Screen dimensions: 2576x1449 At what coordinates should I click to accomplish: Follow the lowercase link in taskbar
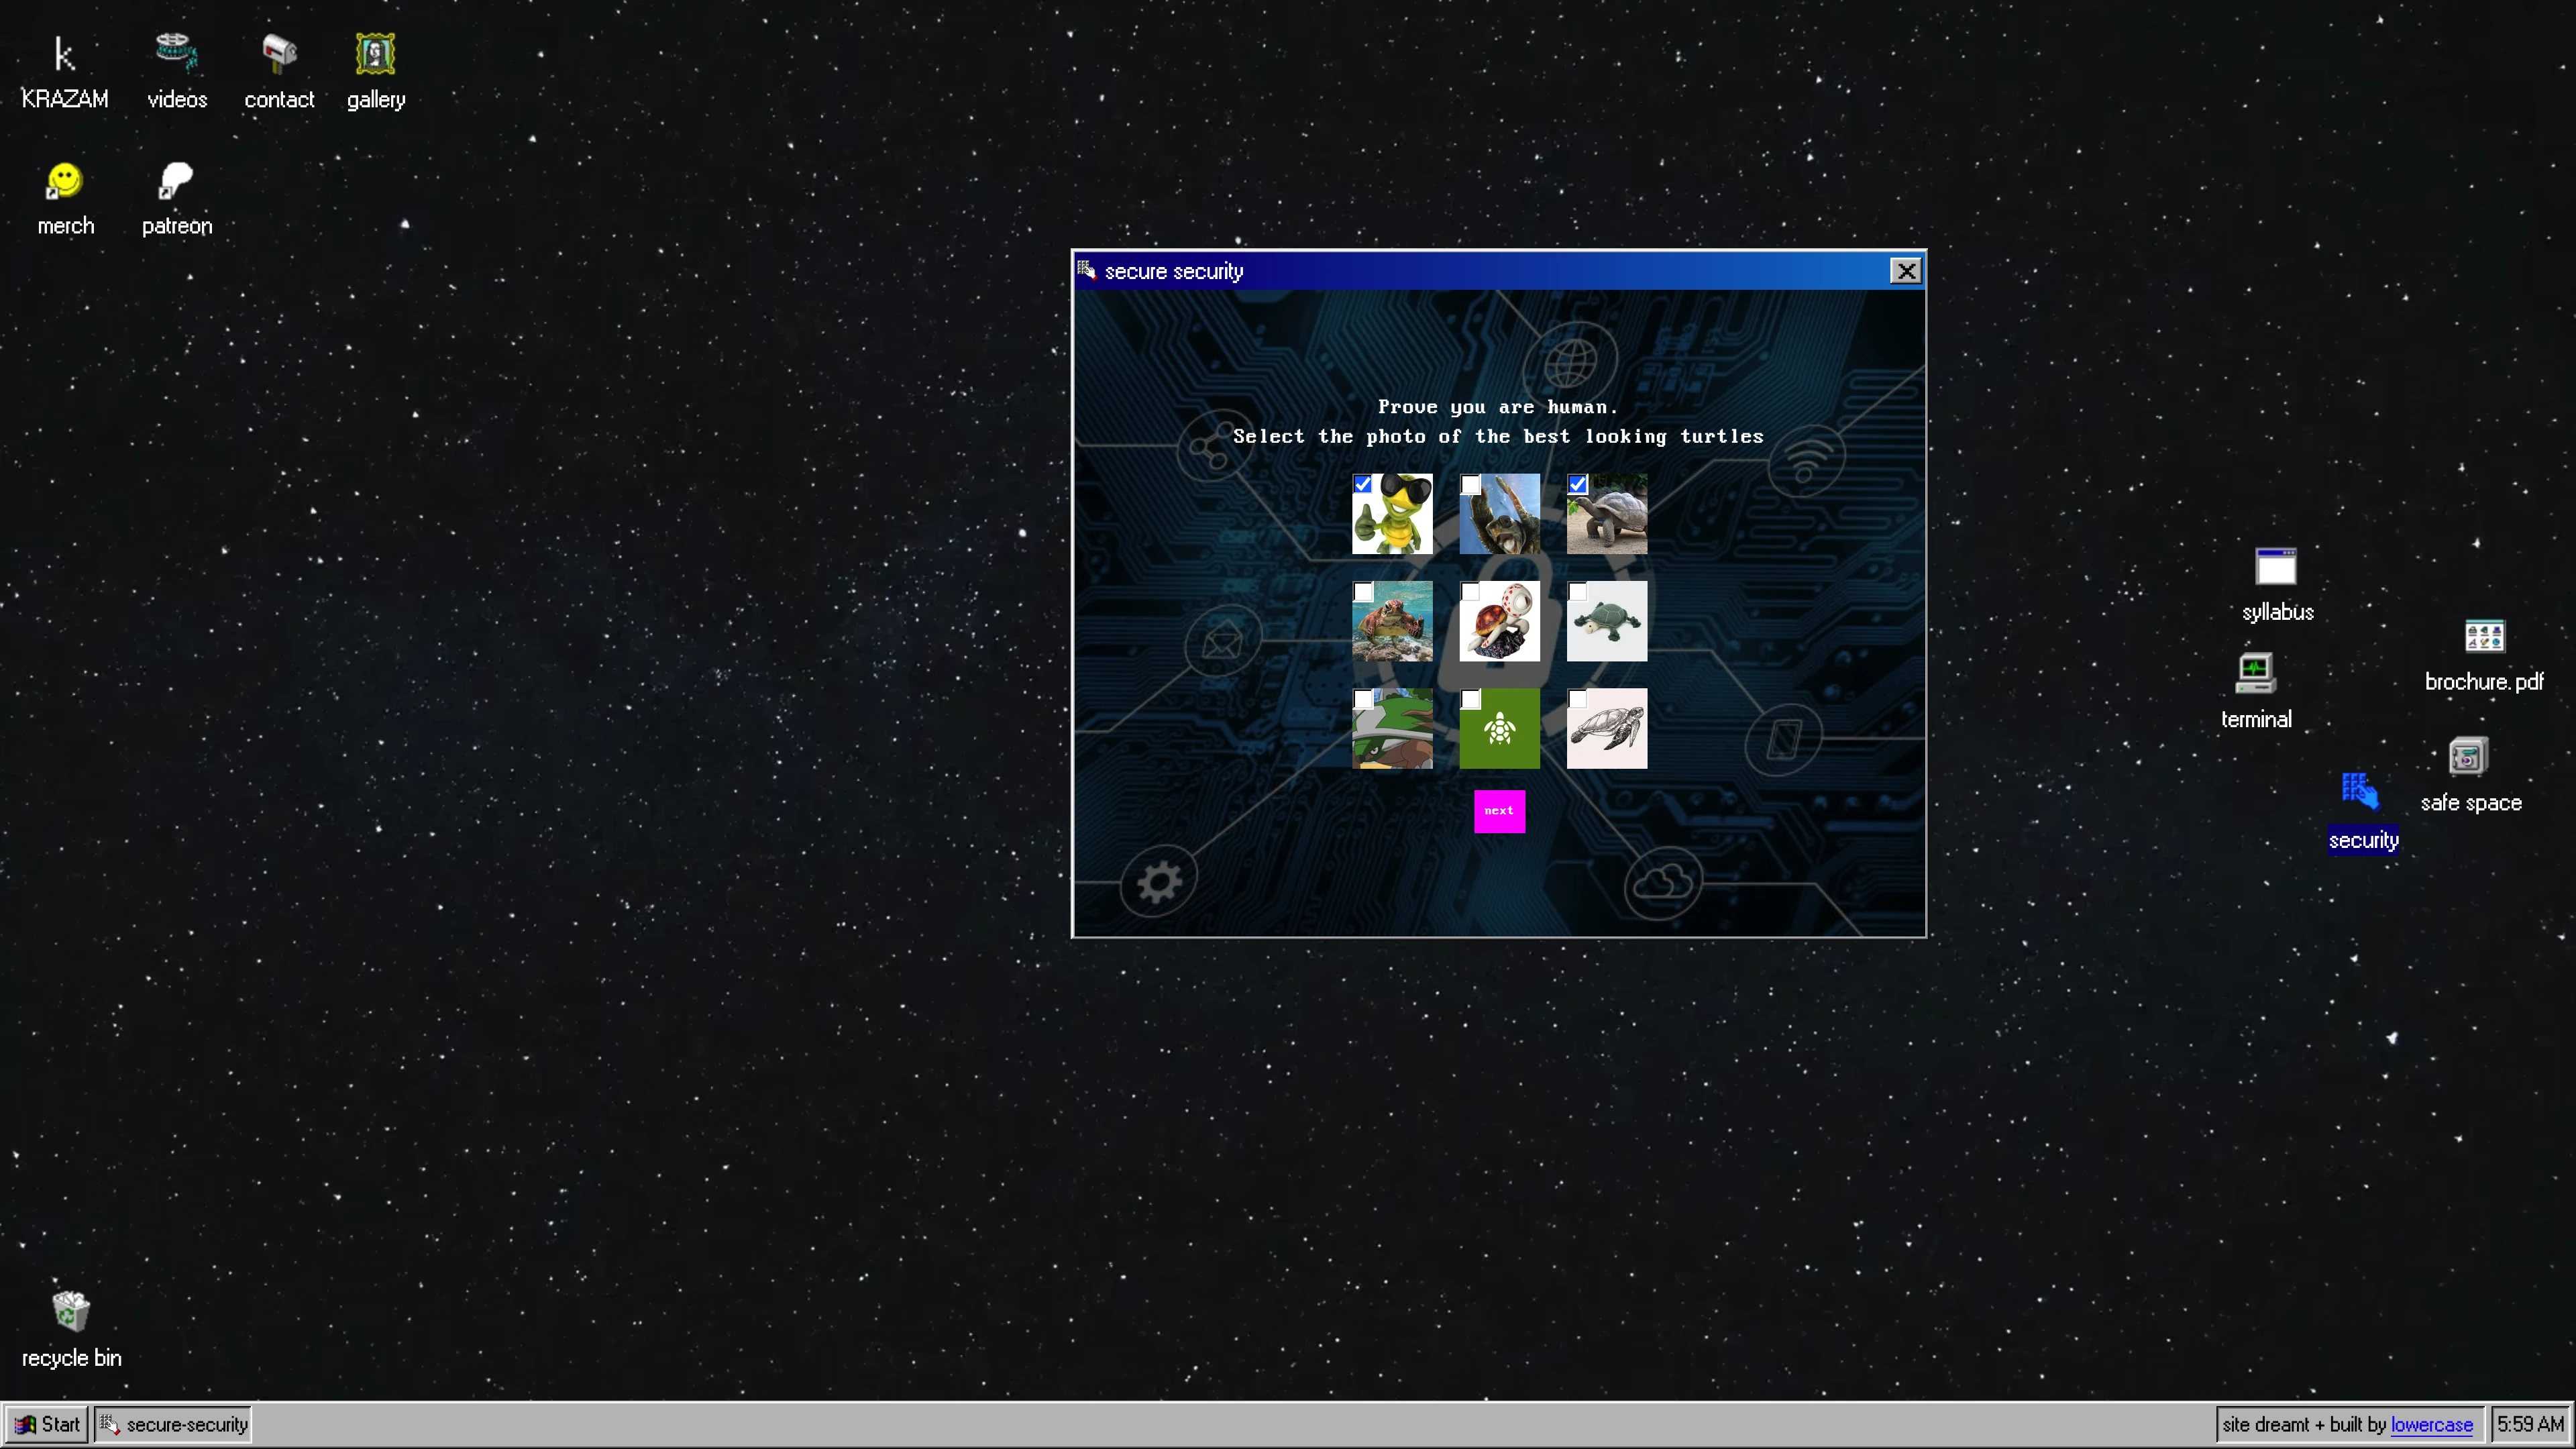point(2431,1424)
